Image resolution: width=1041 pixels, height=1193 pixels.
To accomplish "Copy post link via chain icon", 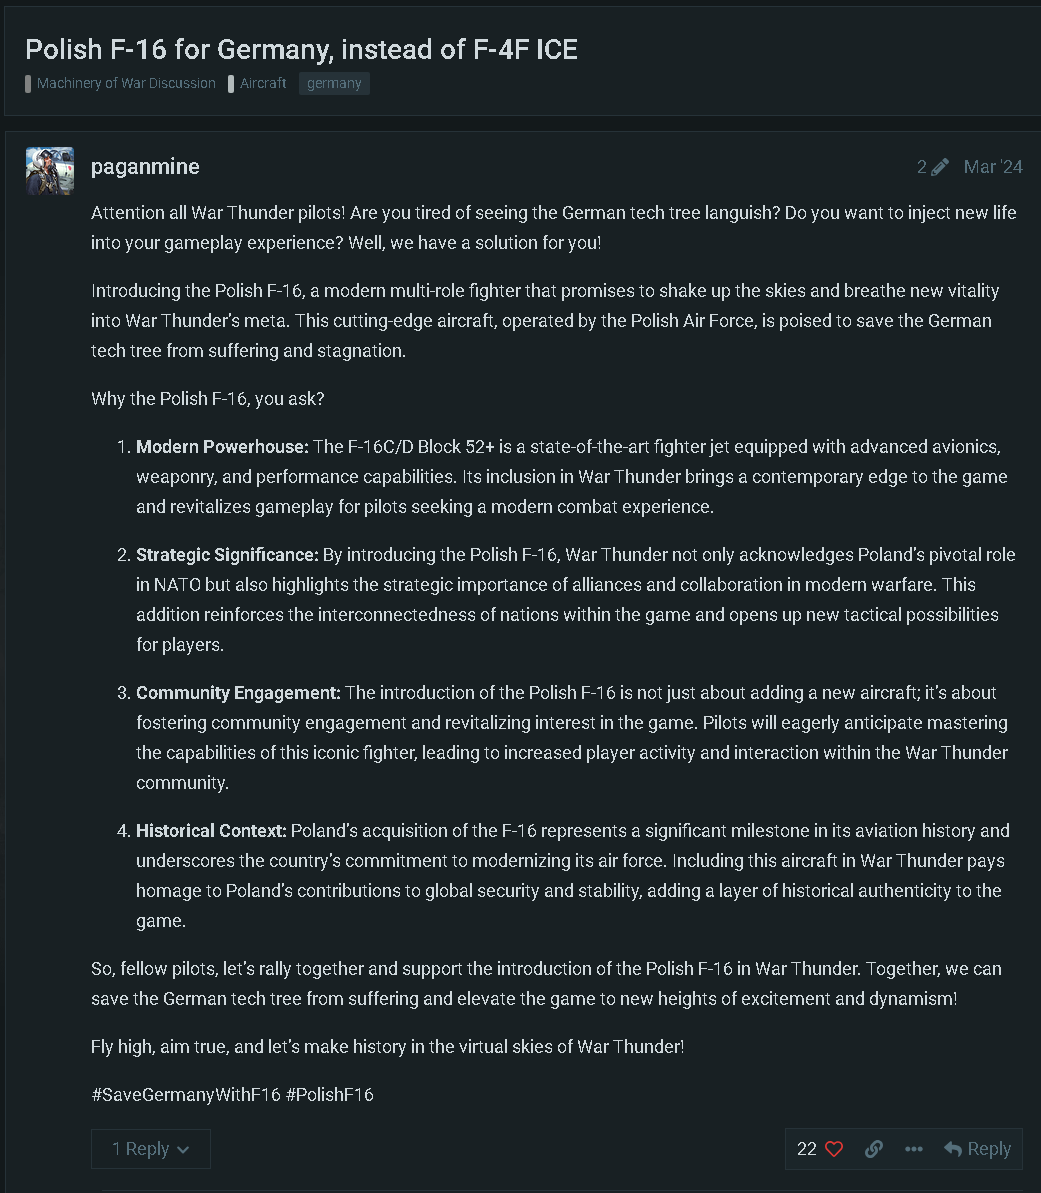I will coord(874,1149).
